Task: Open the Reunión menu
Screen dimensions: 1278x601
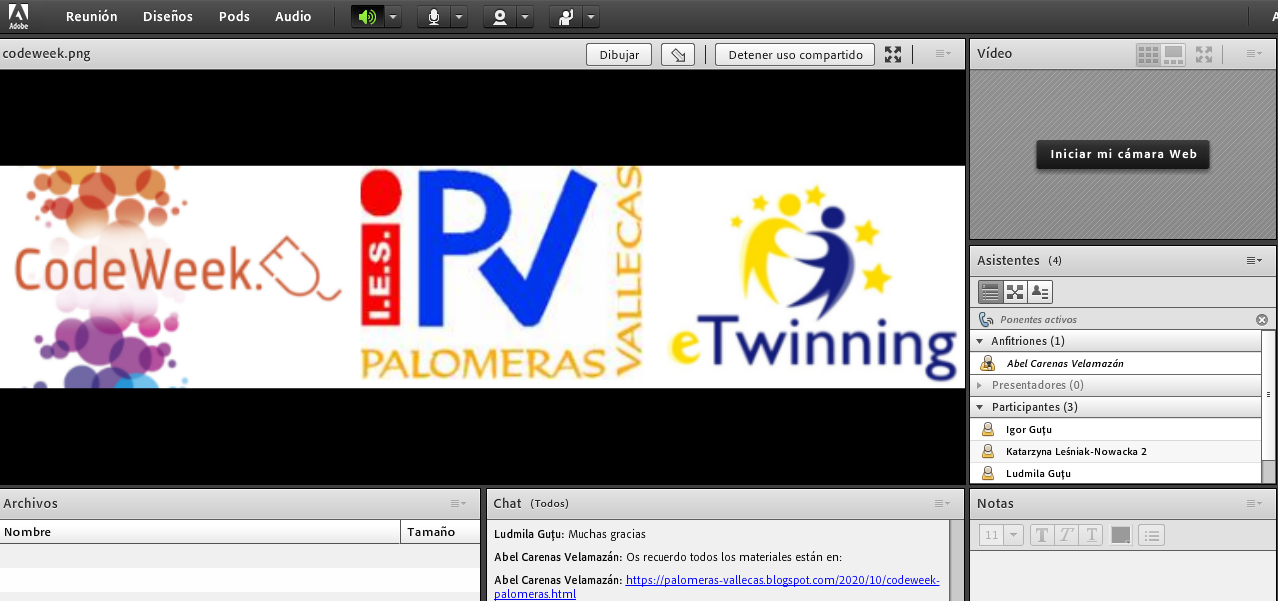Action: tap(91, 16)
